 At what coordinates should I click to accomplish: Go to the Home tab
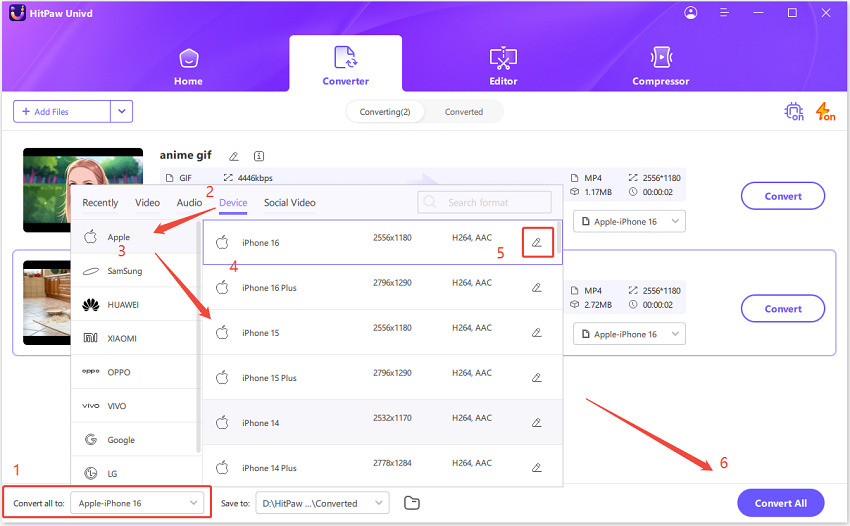[x=189, y=67]
